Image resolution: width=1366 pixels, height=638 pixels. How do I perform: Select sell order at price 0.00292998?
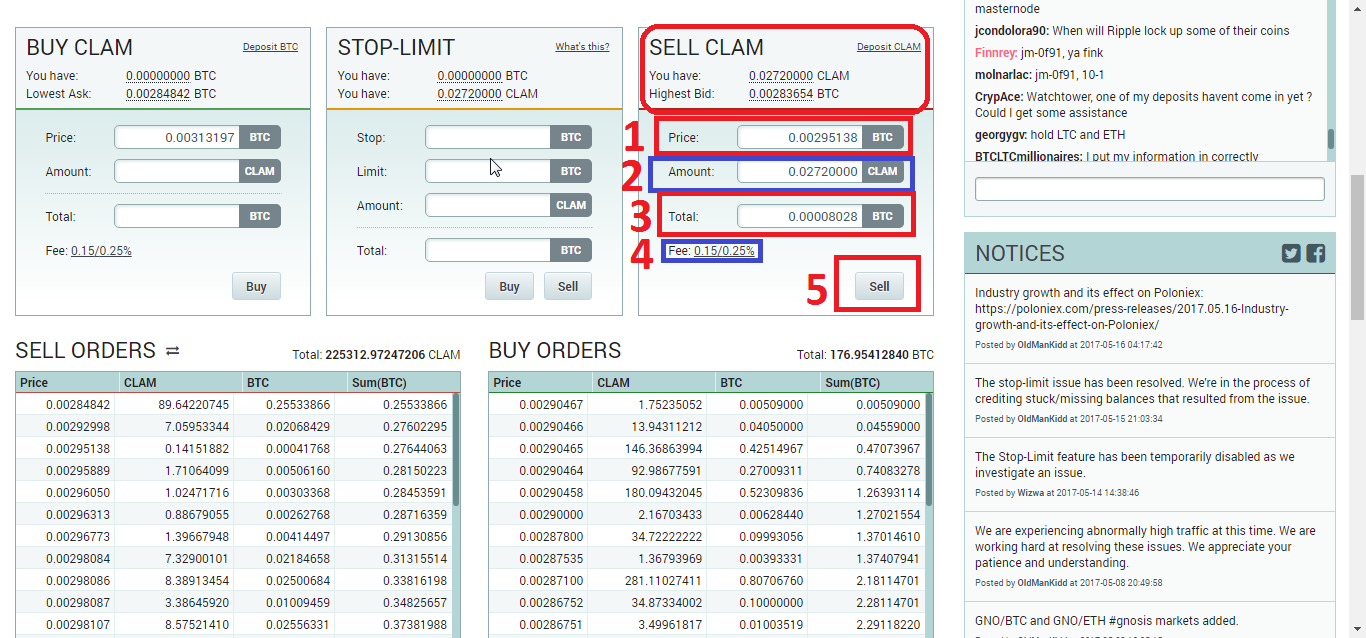click(x=235, y=427)
